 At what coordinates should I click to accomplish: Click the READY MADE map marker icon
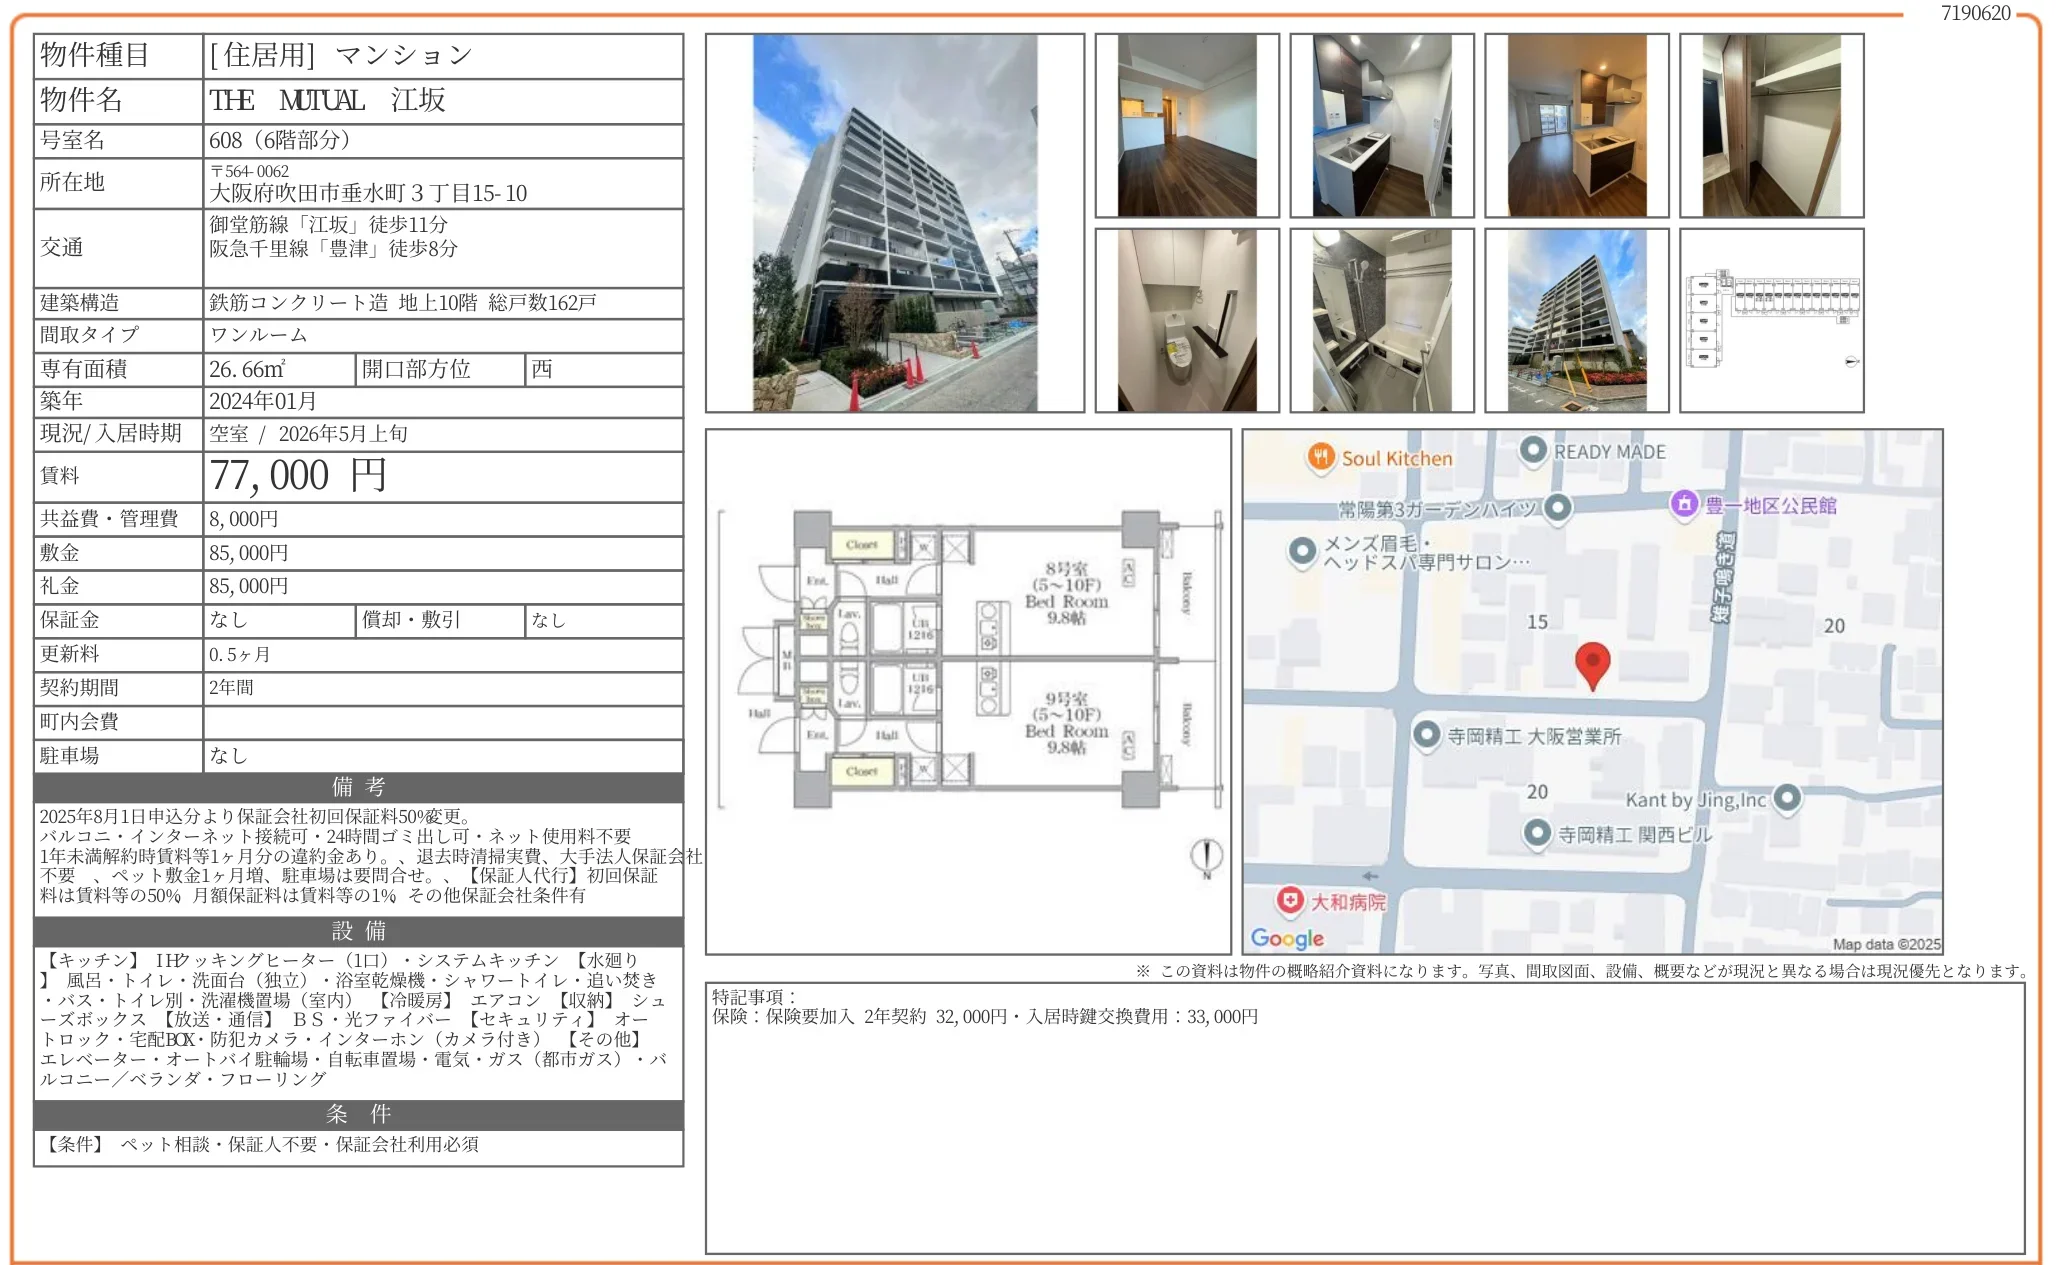click(x=1533, y=450)
